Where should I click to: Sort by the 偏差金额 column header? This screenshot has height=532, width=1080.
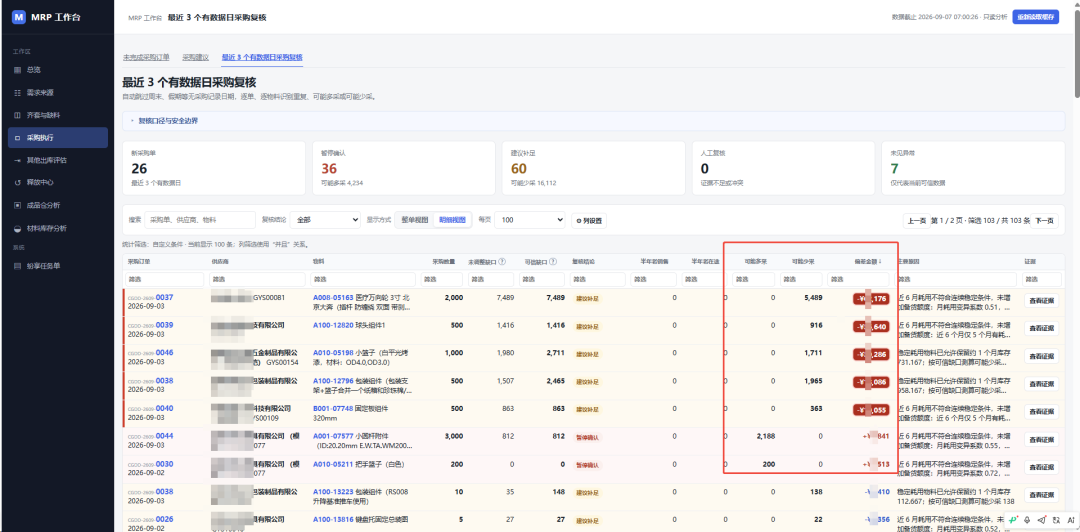pyautogui.click(x=869, y=262)
